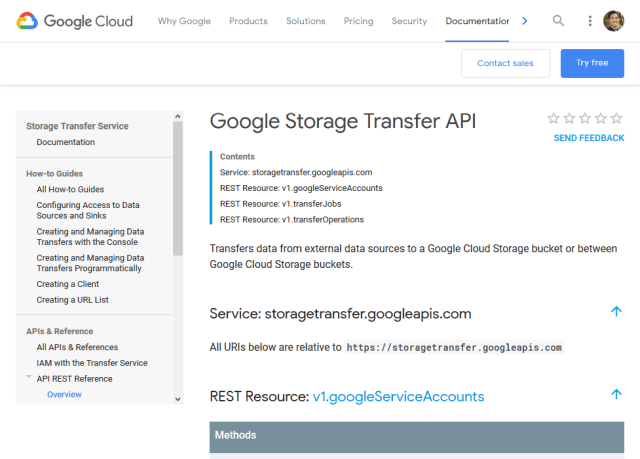Image resolution: width=640 pixels, height=459 pixels.
Task: Open Creating a Client sidebar item
Action: coord(68,284)
